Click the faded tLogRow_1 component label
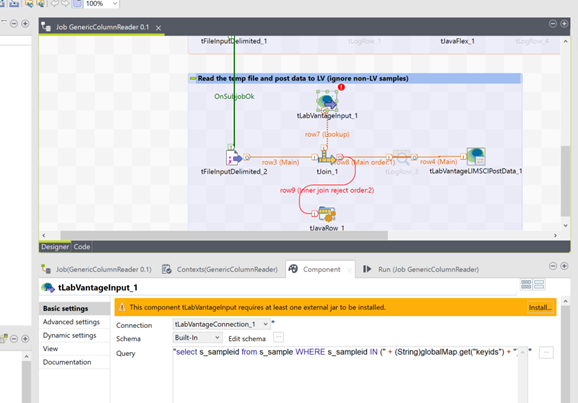Image resolution: width=578 pixels, height=403 pixels. pyautogui.click(x=364, y=41)
